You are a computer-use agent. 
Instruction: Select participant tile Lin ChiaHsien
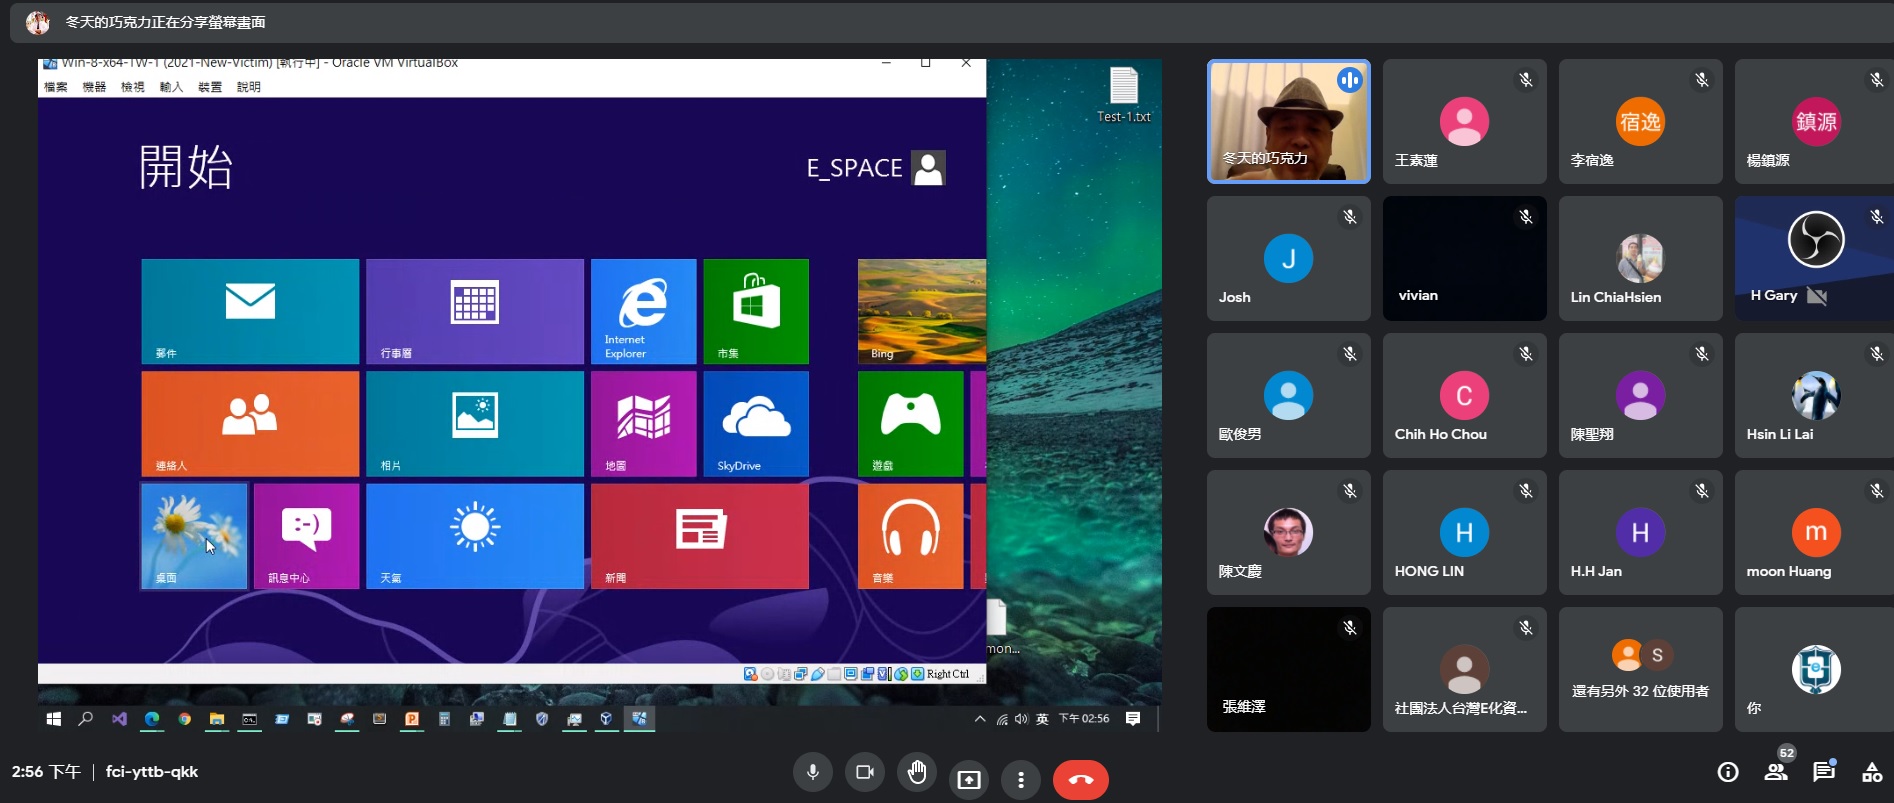1641,258
